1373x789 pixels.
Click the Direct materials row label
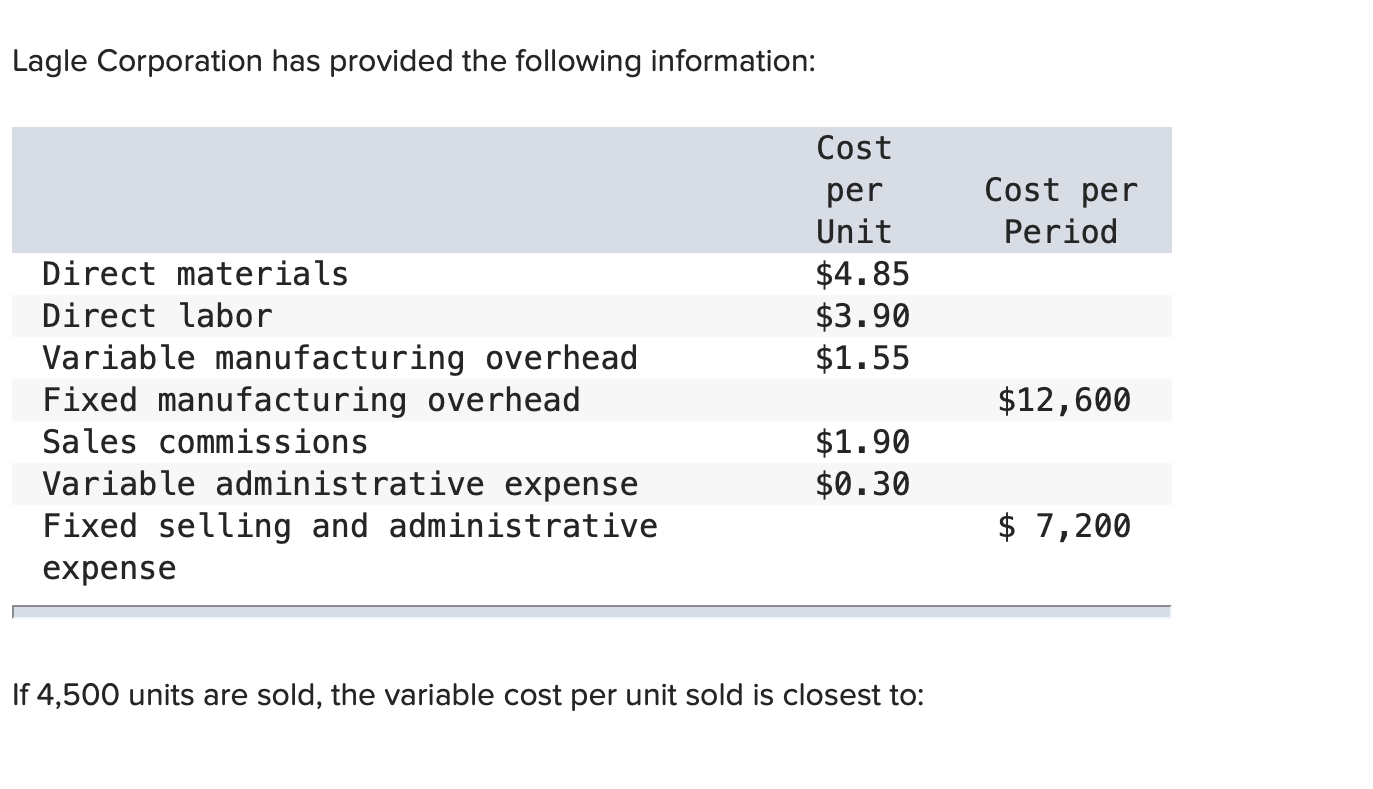[195, 274]
